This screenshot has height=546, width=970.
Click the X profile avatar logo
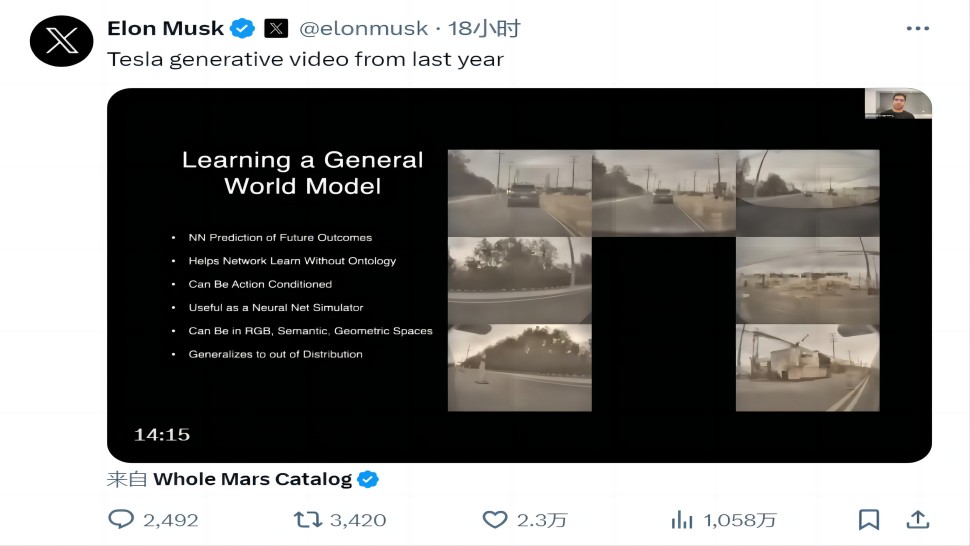(62, 41)
